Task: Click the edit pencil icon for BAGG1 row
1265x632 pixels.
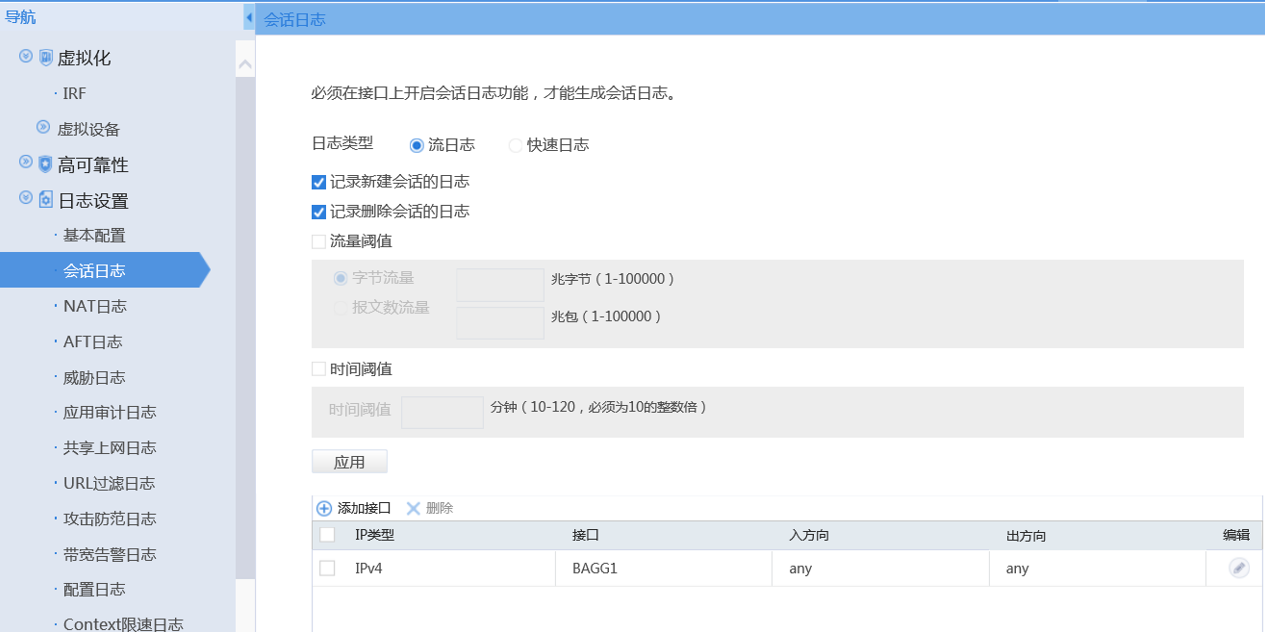Action: click(1239, 568)
